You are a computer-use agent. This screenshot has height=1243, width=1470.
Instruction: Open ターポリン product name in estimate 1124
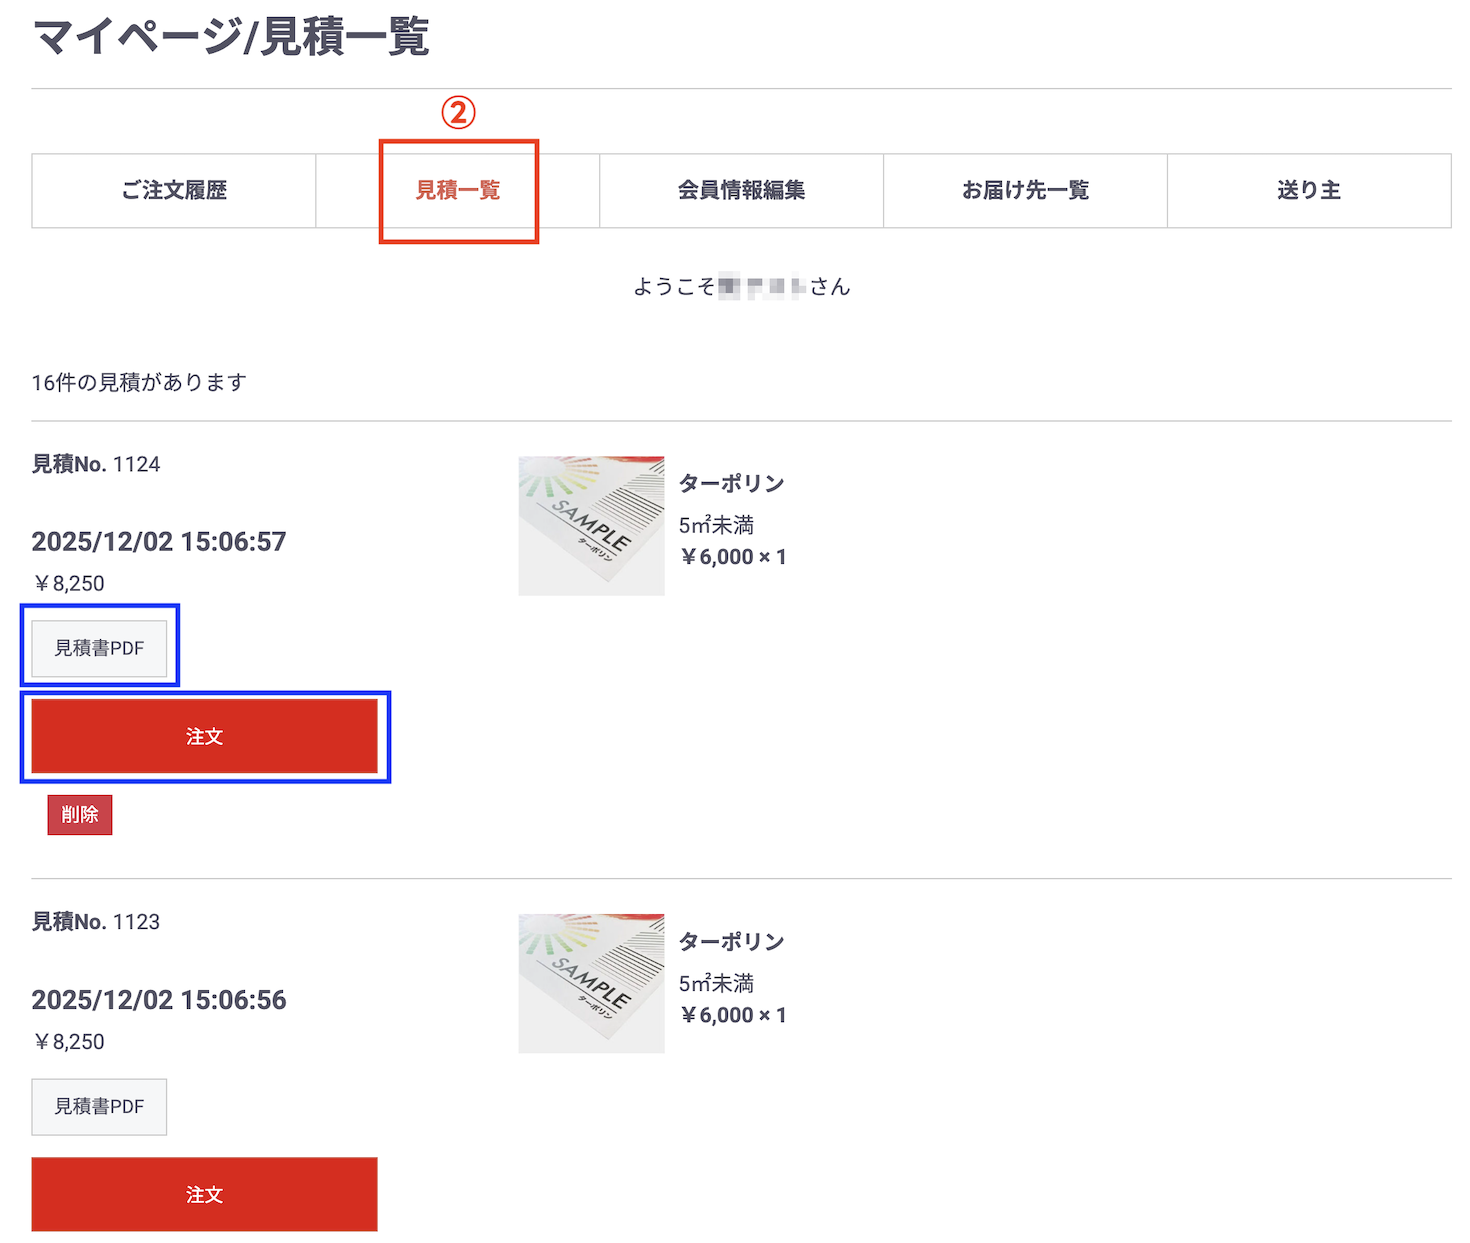point(731,484)
